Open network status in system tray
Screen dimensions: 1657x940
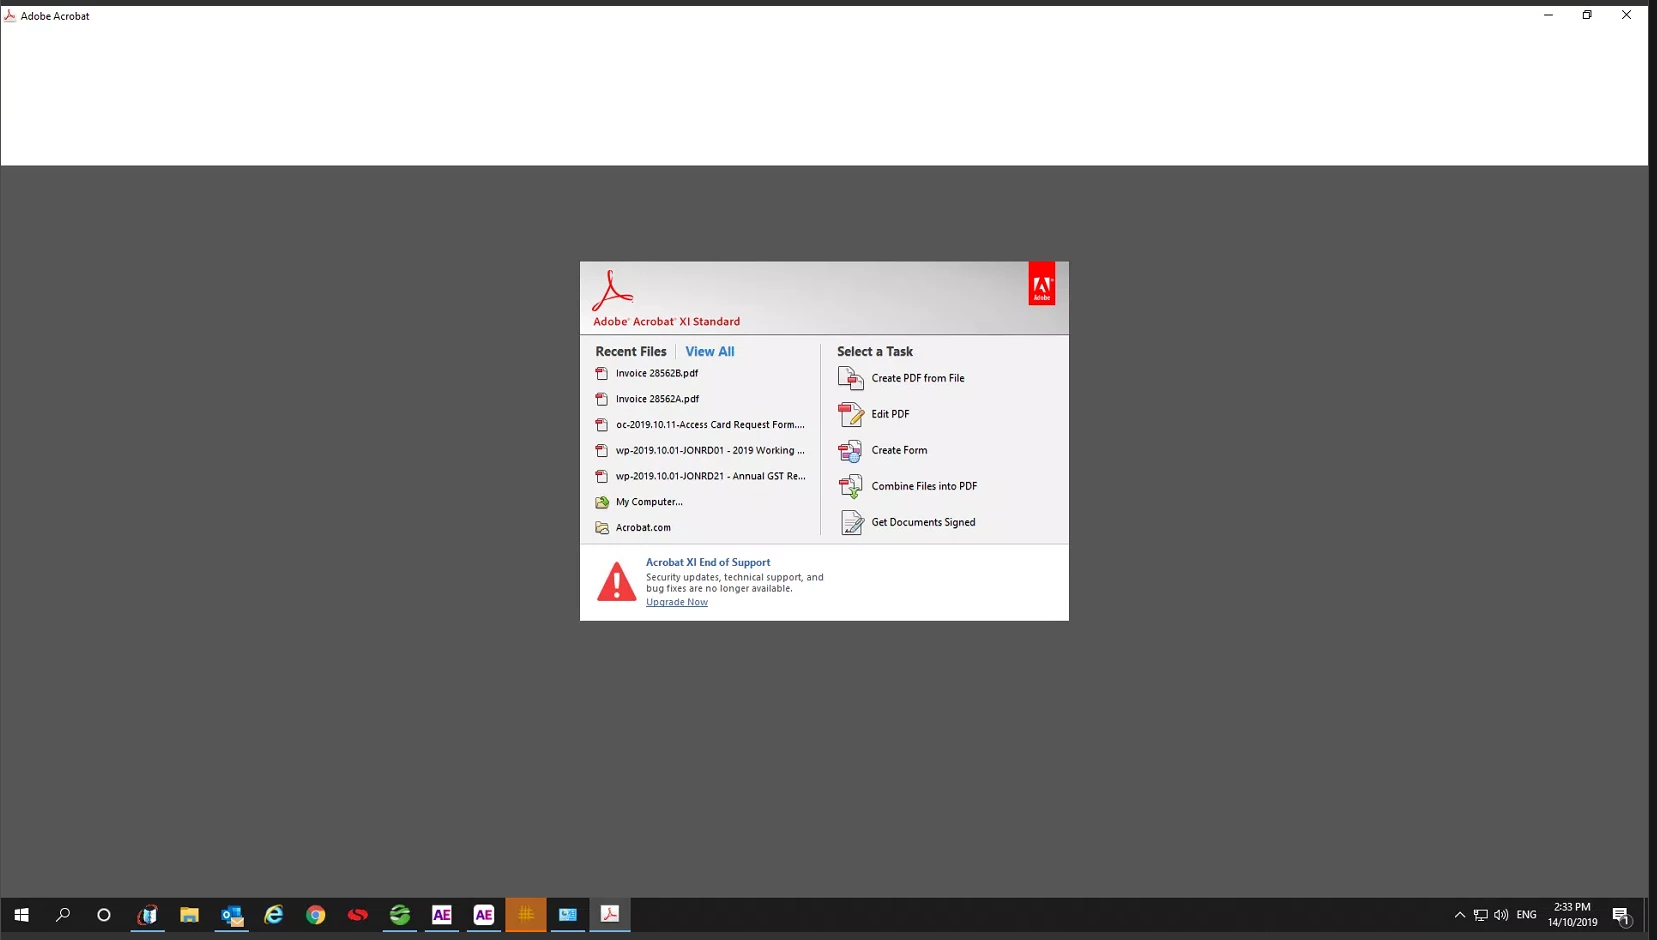tap(1481, 915)
